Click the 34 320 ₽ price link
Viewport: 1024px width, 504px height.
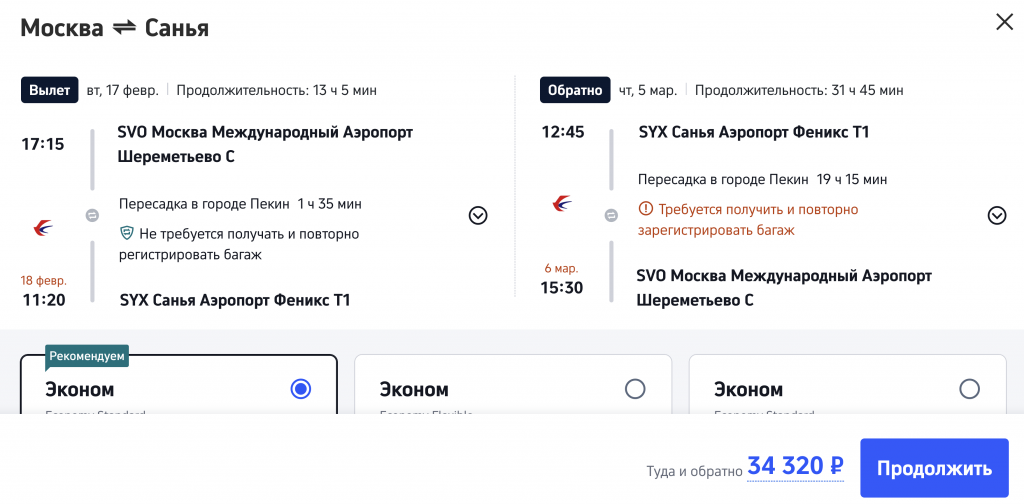[796, 466]
